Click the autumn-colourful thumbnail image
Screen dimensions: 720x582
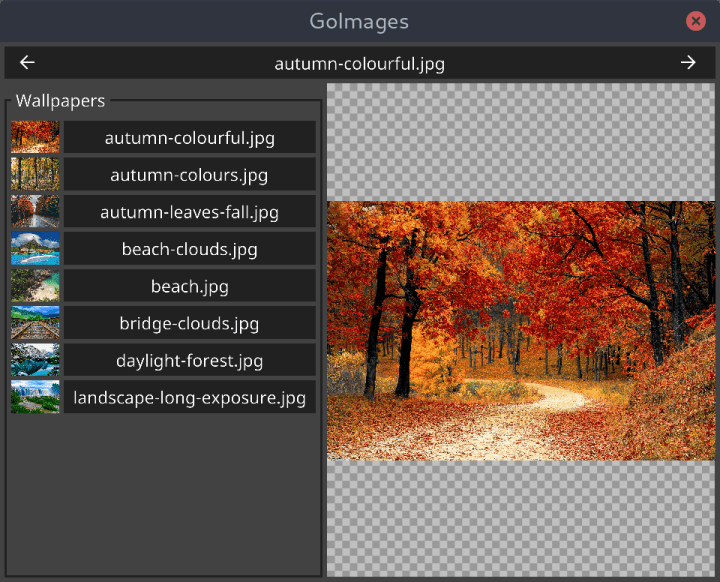coord(35,138)
